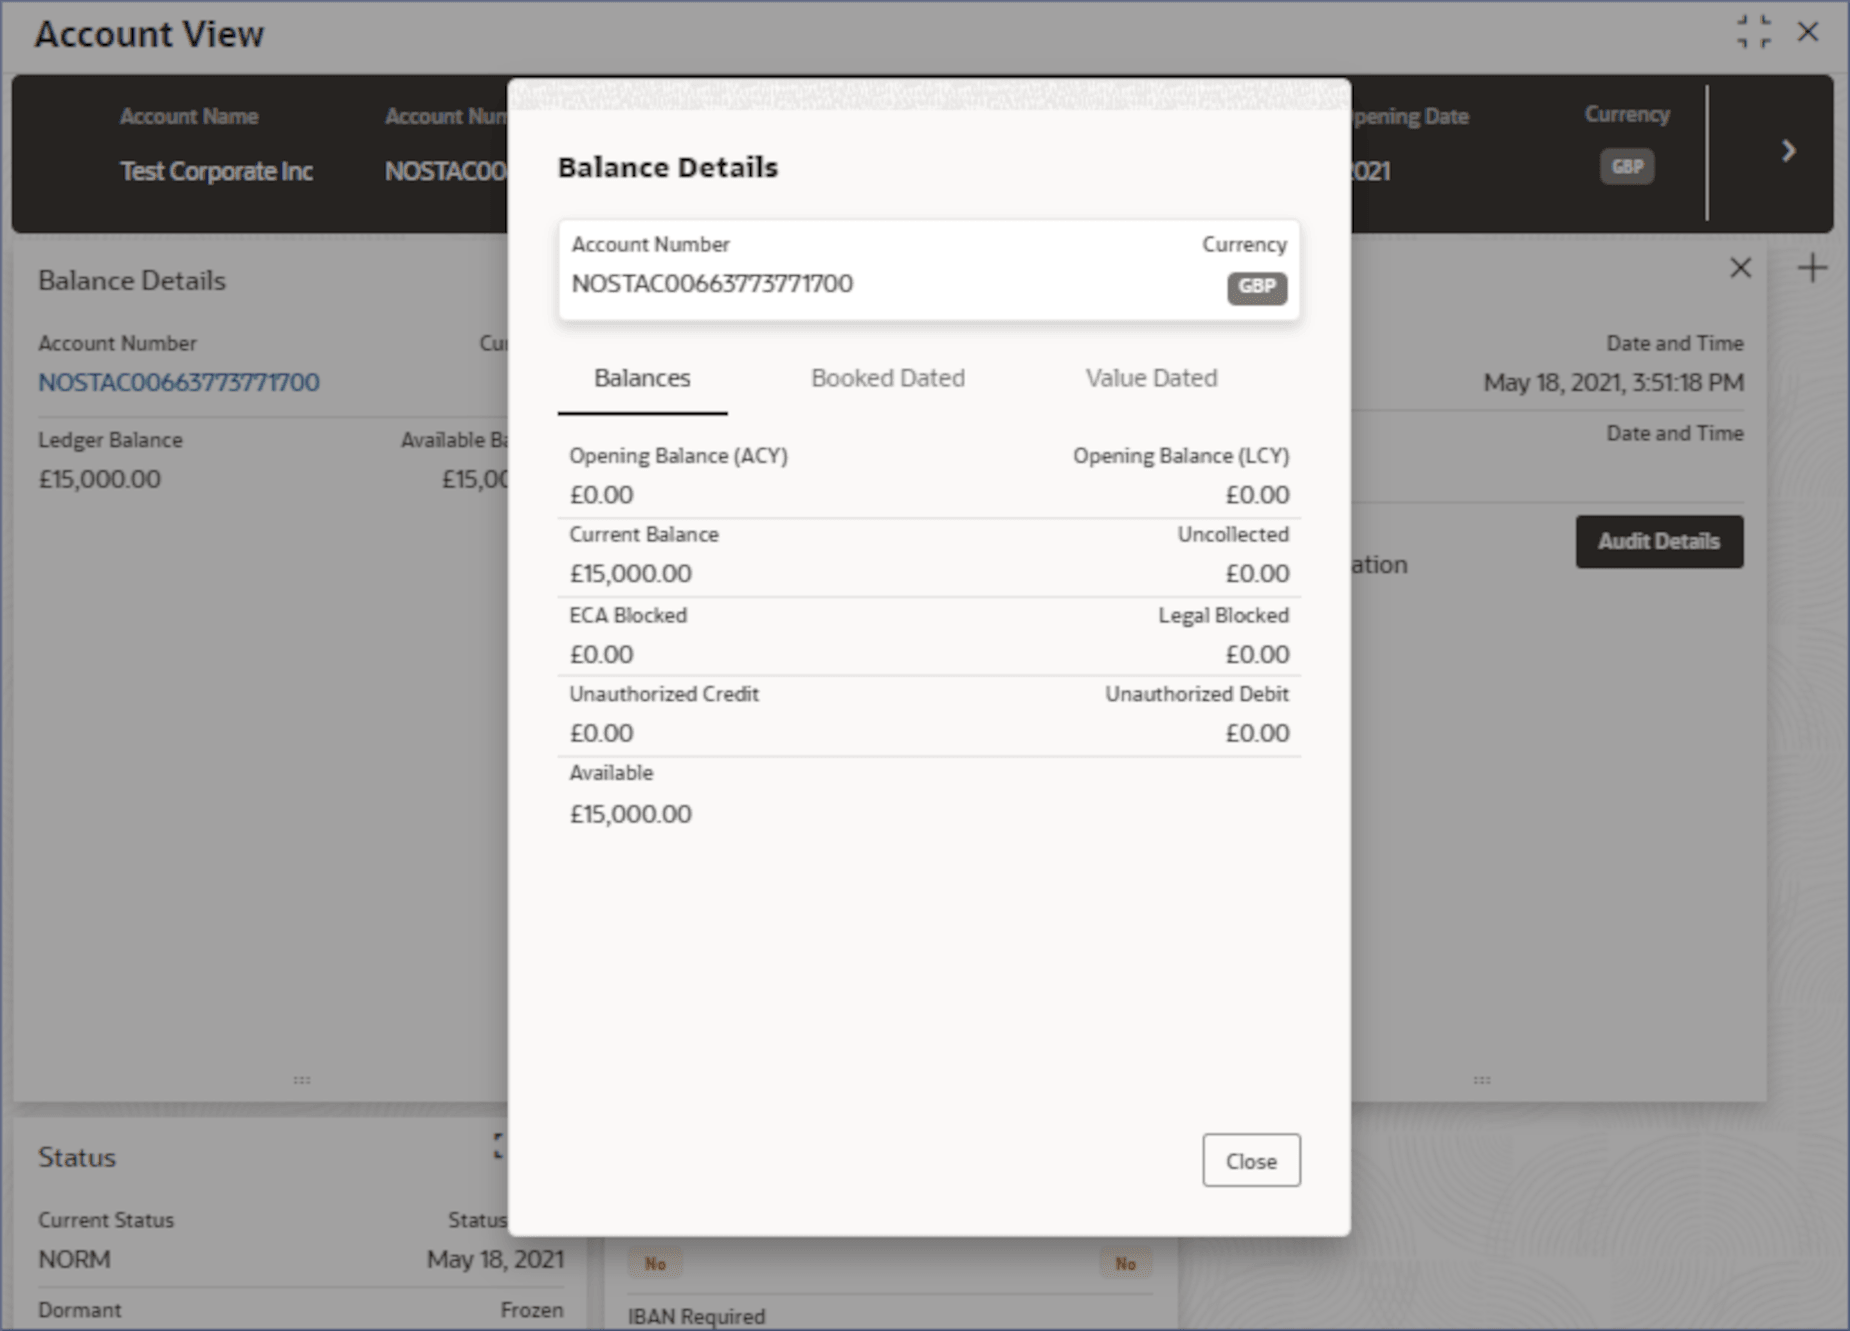Click drag handle dots under Balance Details tile

(302, 1080)
